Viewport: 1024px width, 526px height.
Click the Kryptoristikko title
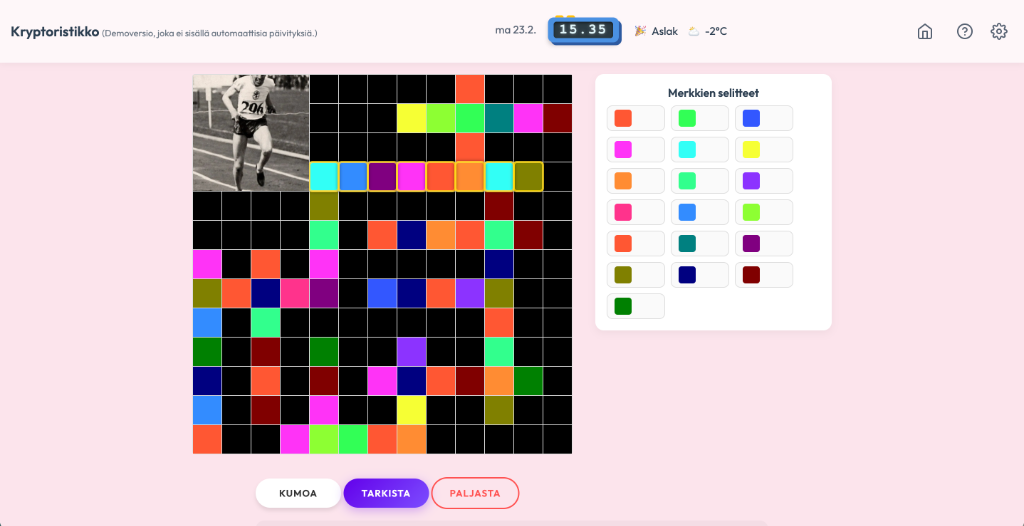click(54, 31)
